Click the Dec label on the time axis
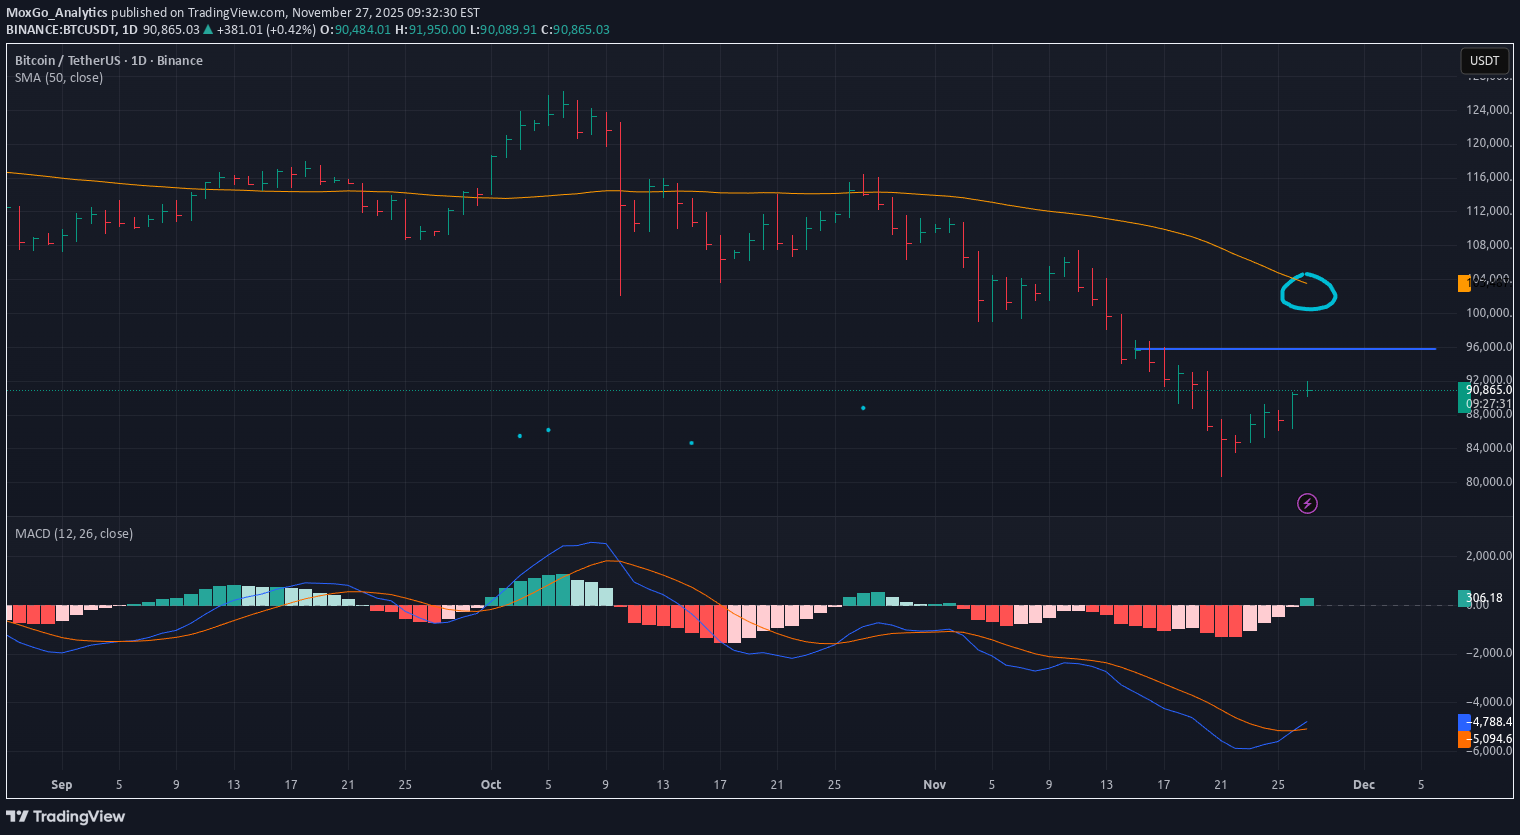This screenshot has height=835, width=1520. (1363, 784)
